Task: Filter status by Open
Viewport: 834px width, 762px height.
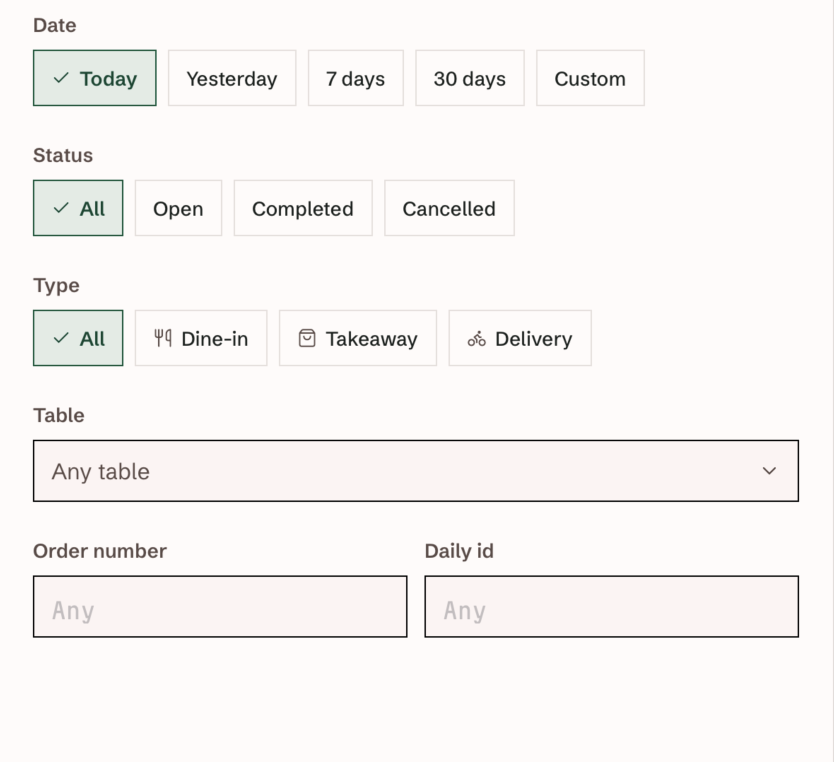Action: (x=178, y=208)
